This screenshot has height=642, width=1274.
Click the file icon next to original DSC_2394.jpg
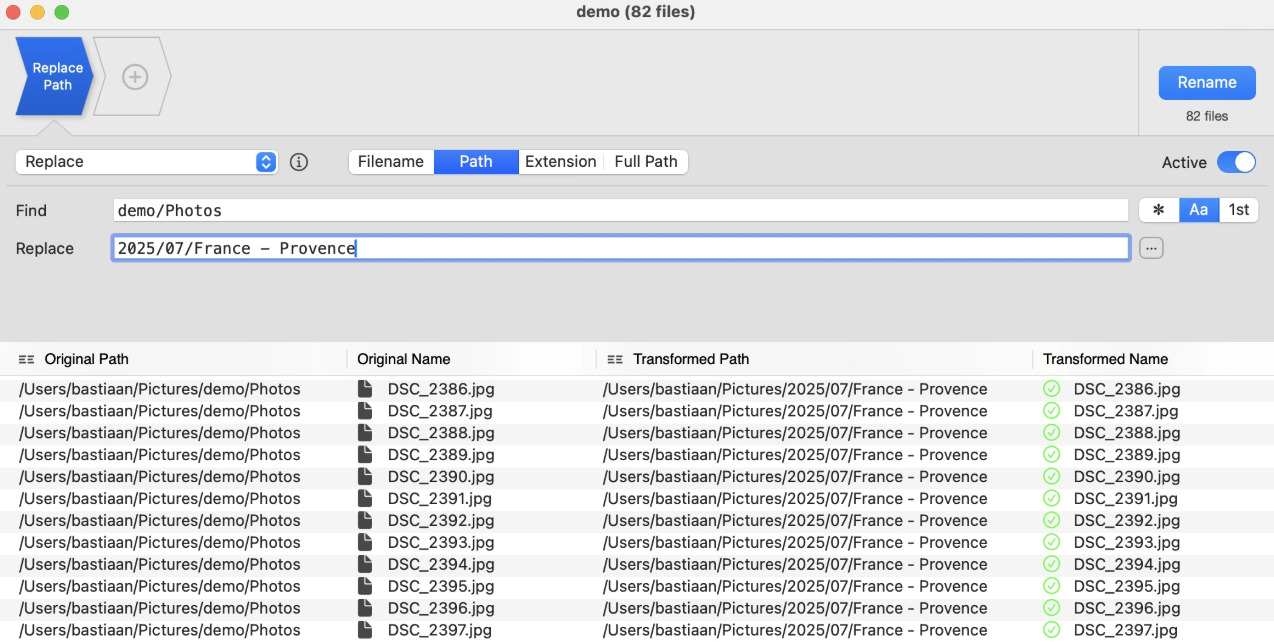365,565
